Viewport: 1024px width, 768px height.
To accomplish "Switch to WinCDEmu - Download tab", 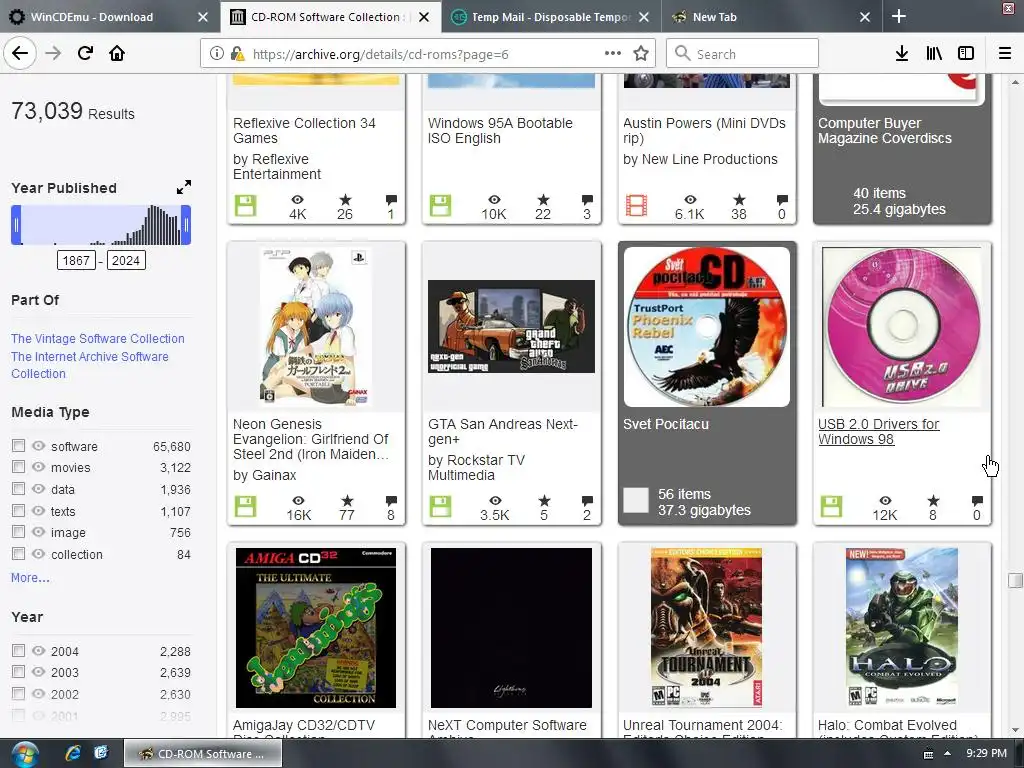I will [x=91, y=17].
